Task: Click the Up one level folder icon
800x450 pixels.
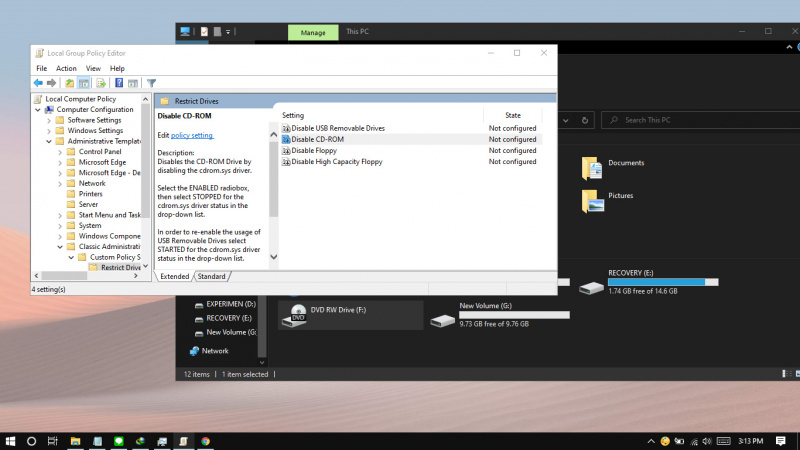Action: point(69,83)
